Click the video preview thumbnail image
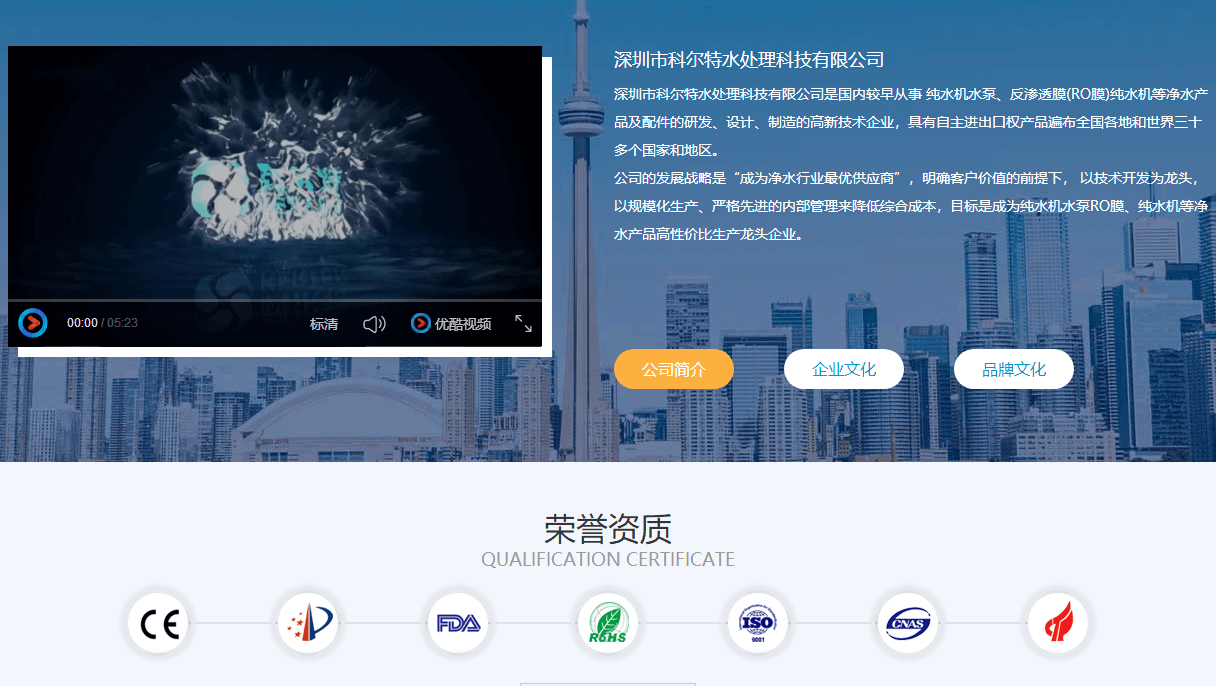1216x686 pixels. pyautogui.click(x=274, y=170)
